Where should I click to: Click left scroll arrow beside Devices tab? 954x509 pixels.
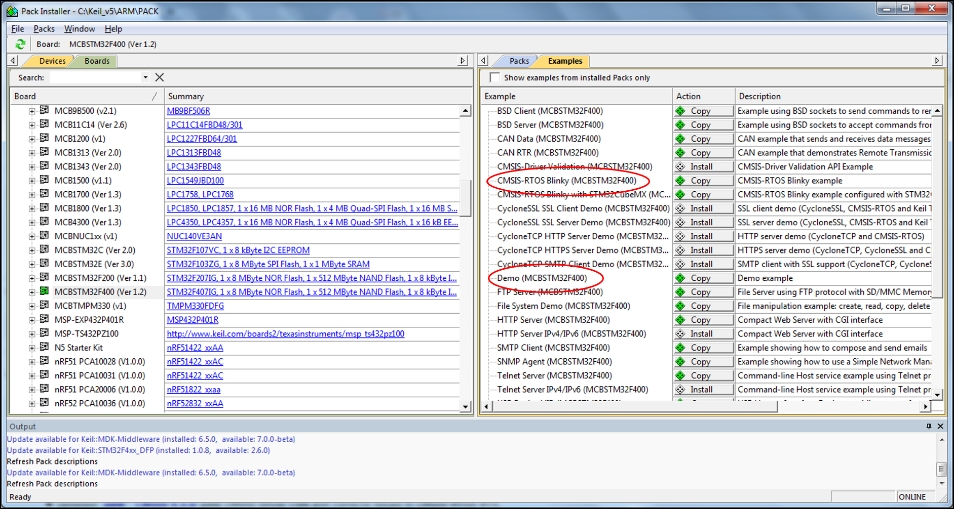[16, 61]
